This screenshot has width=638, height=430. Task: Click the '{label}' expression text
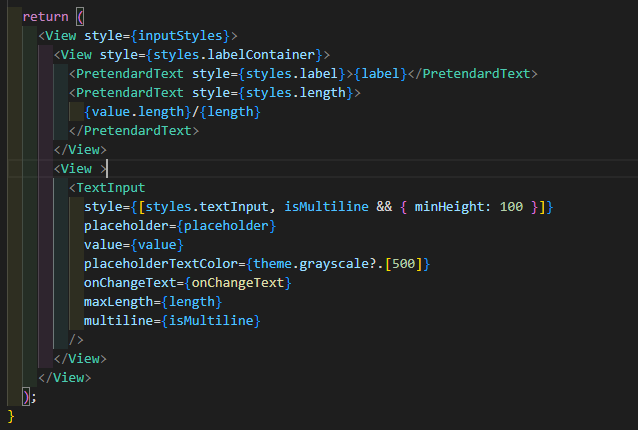[x=380, y=74]
